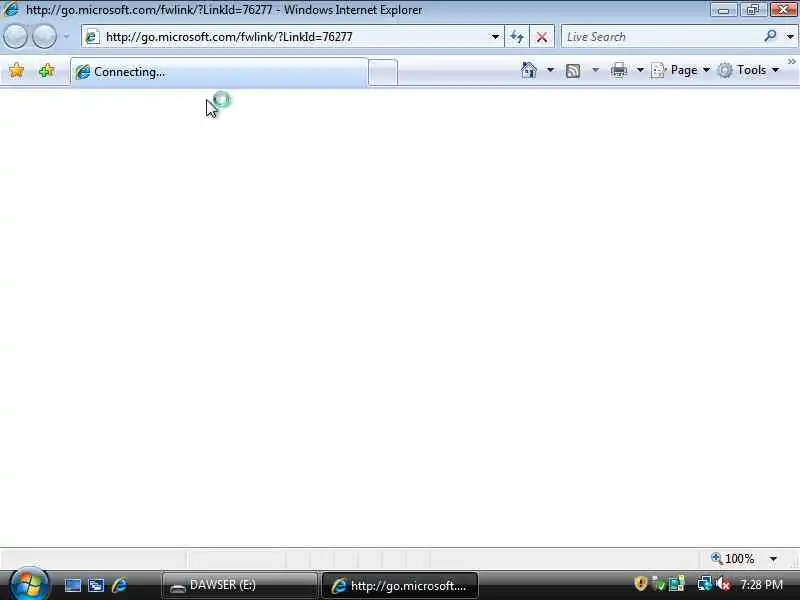Viewport: 800px width, 600px height.
Task: Click the muted volume tray icon
Action: pos(723,584)
